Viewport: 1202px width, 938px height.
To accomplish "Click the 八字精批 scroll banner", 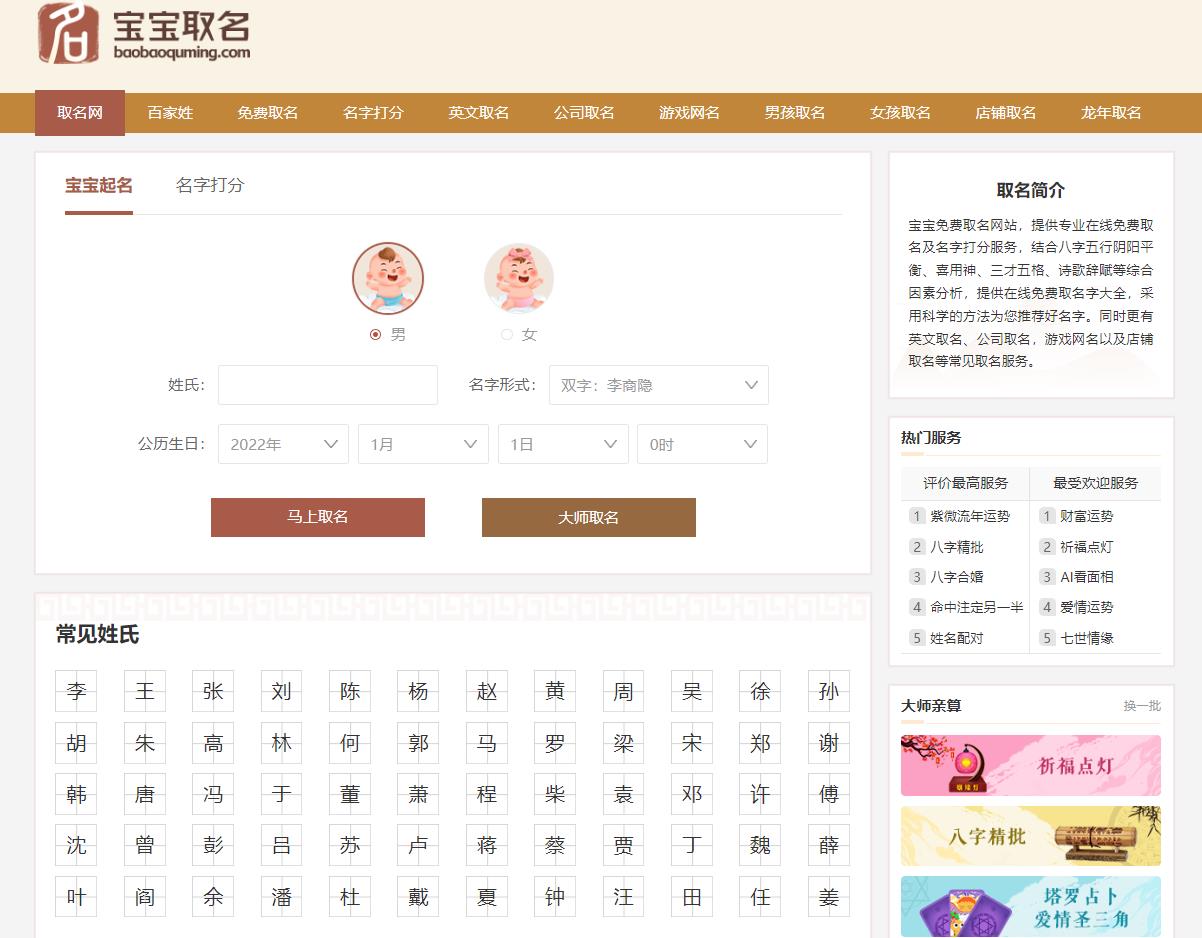I will click(x=1030, y=836).
